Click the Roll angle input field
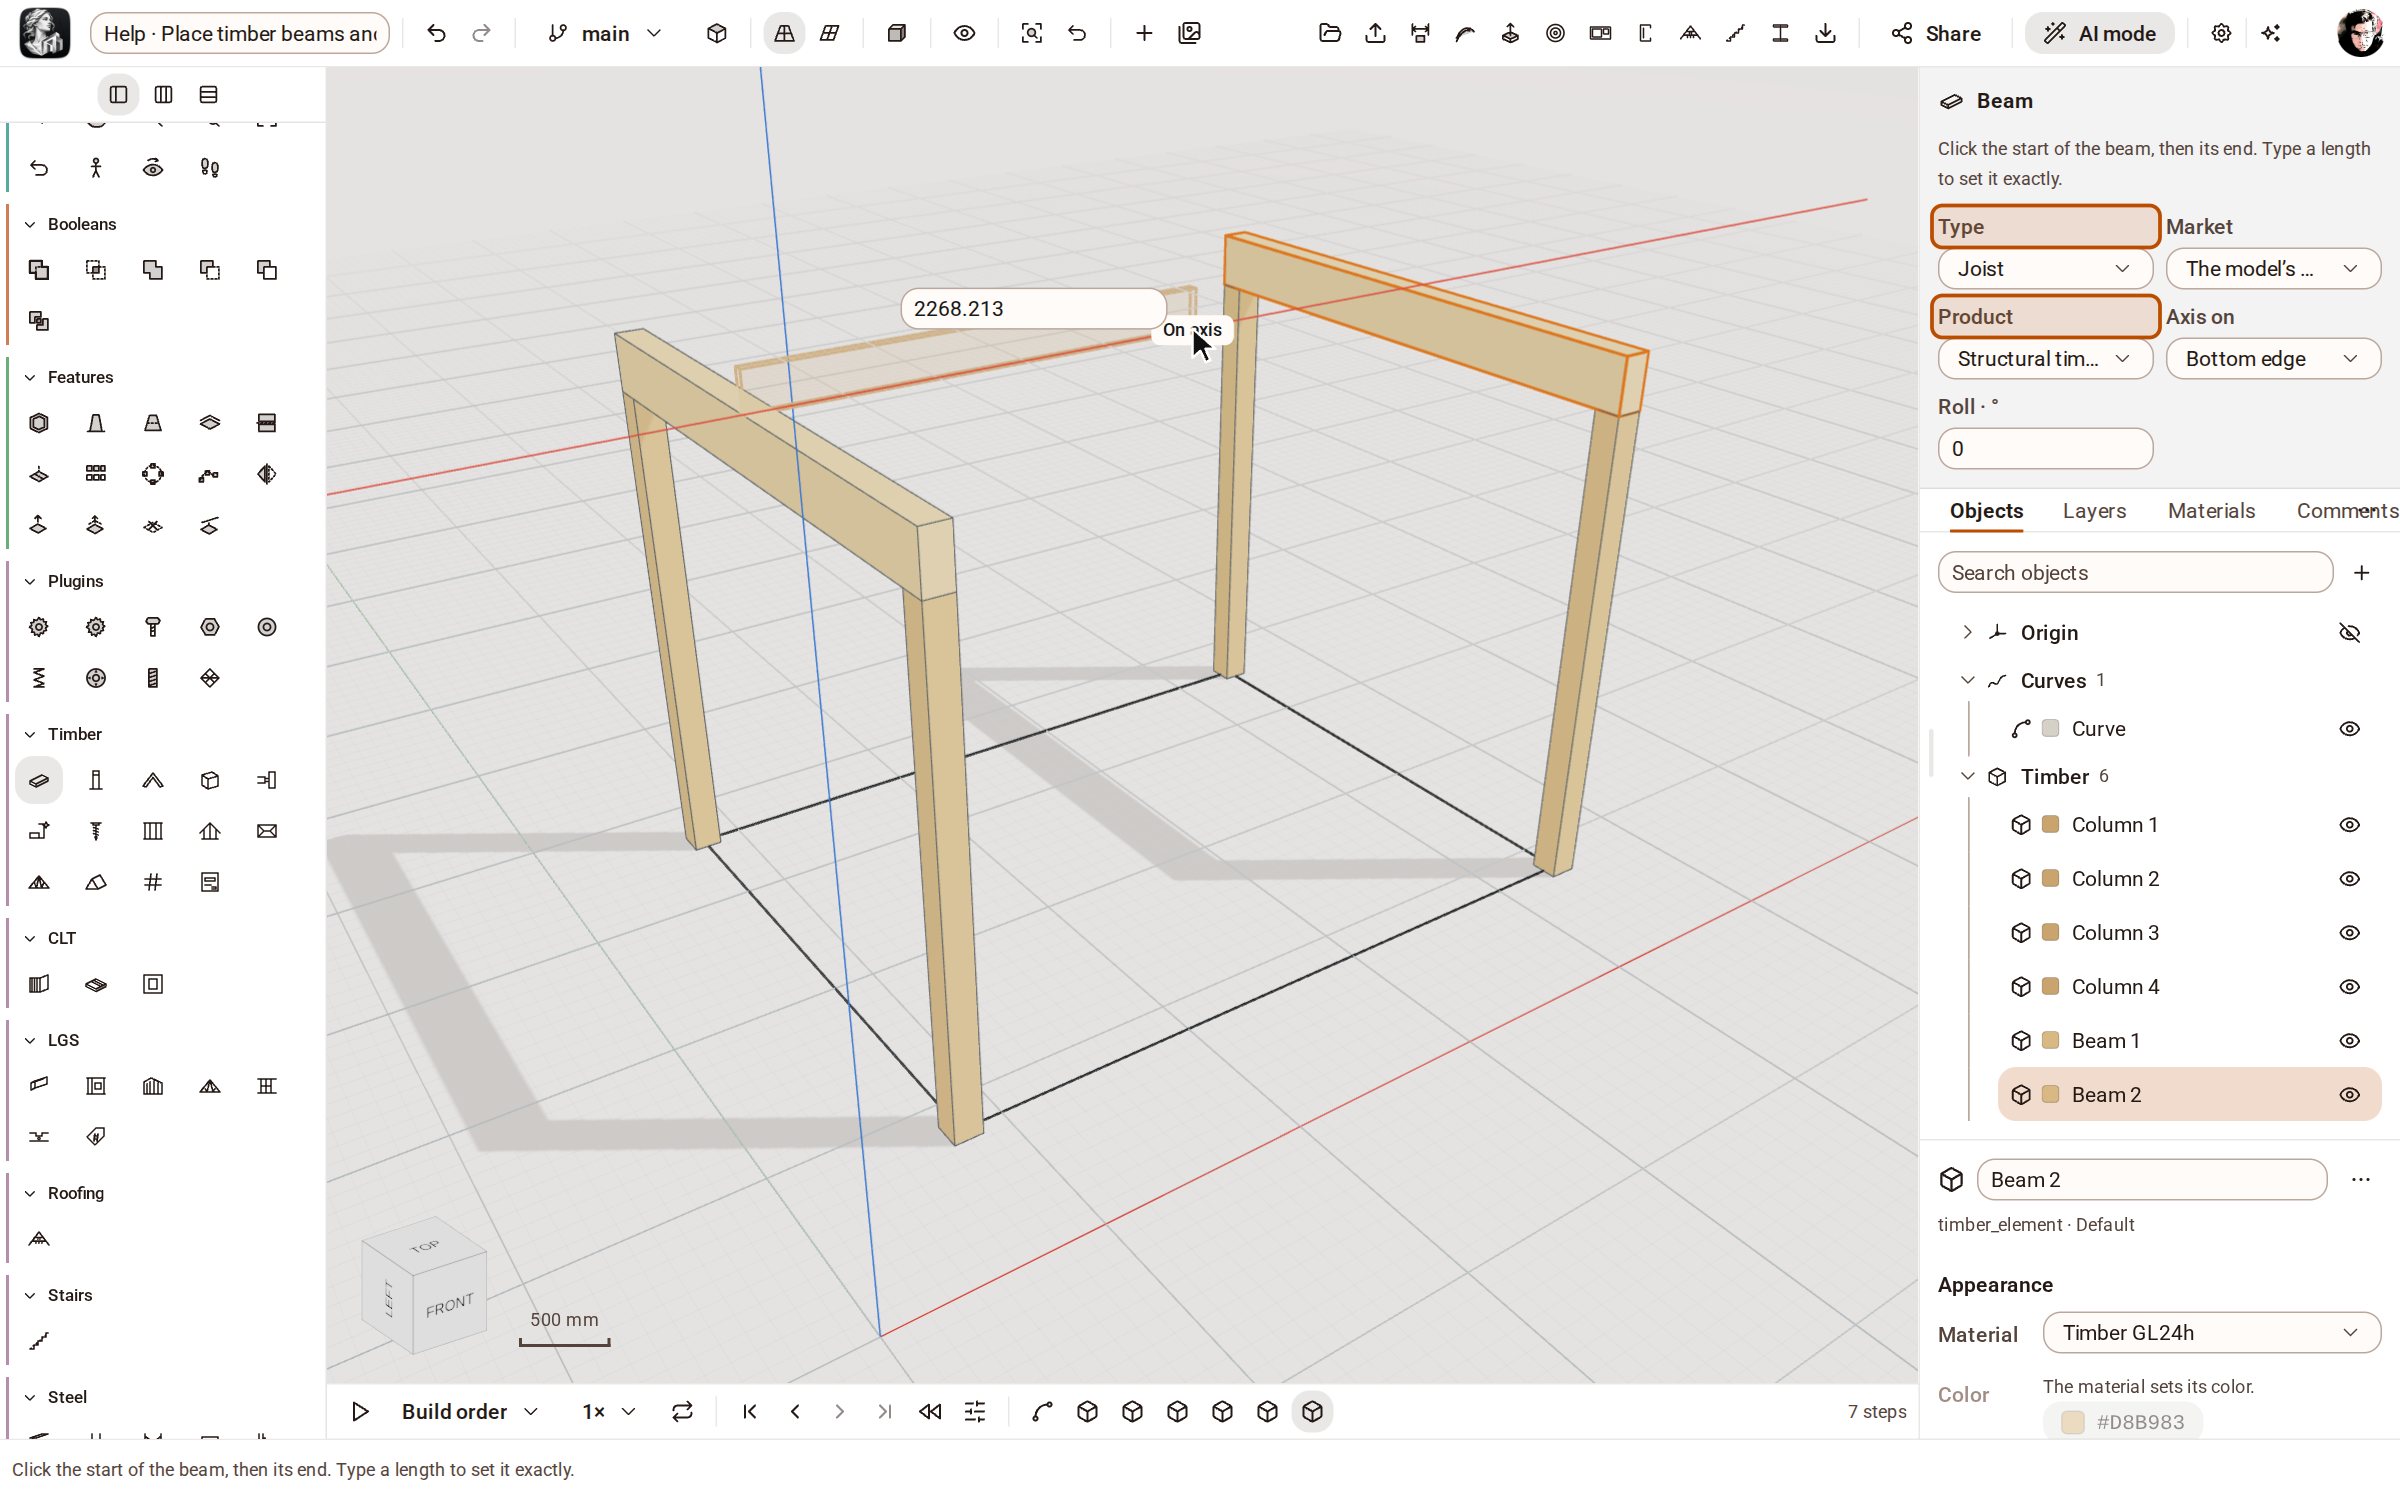Image resolution: width=2400 pixels, height=1500 pixels. coord(2045,449)
